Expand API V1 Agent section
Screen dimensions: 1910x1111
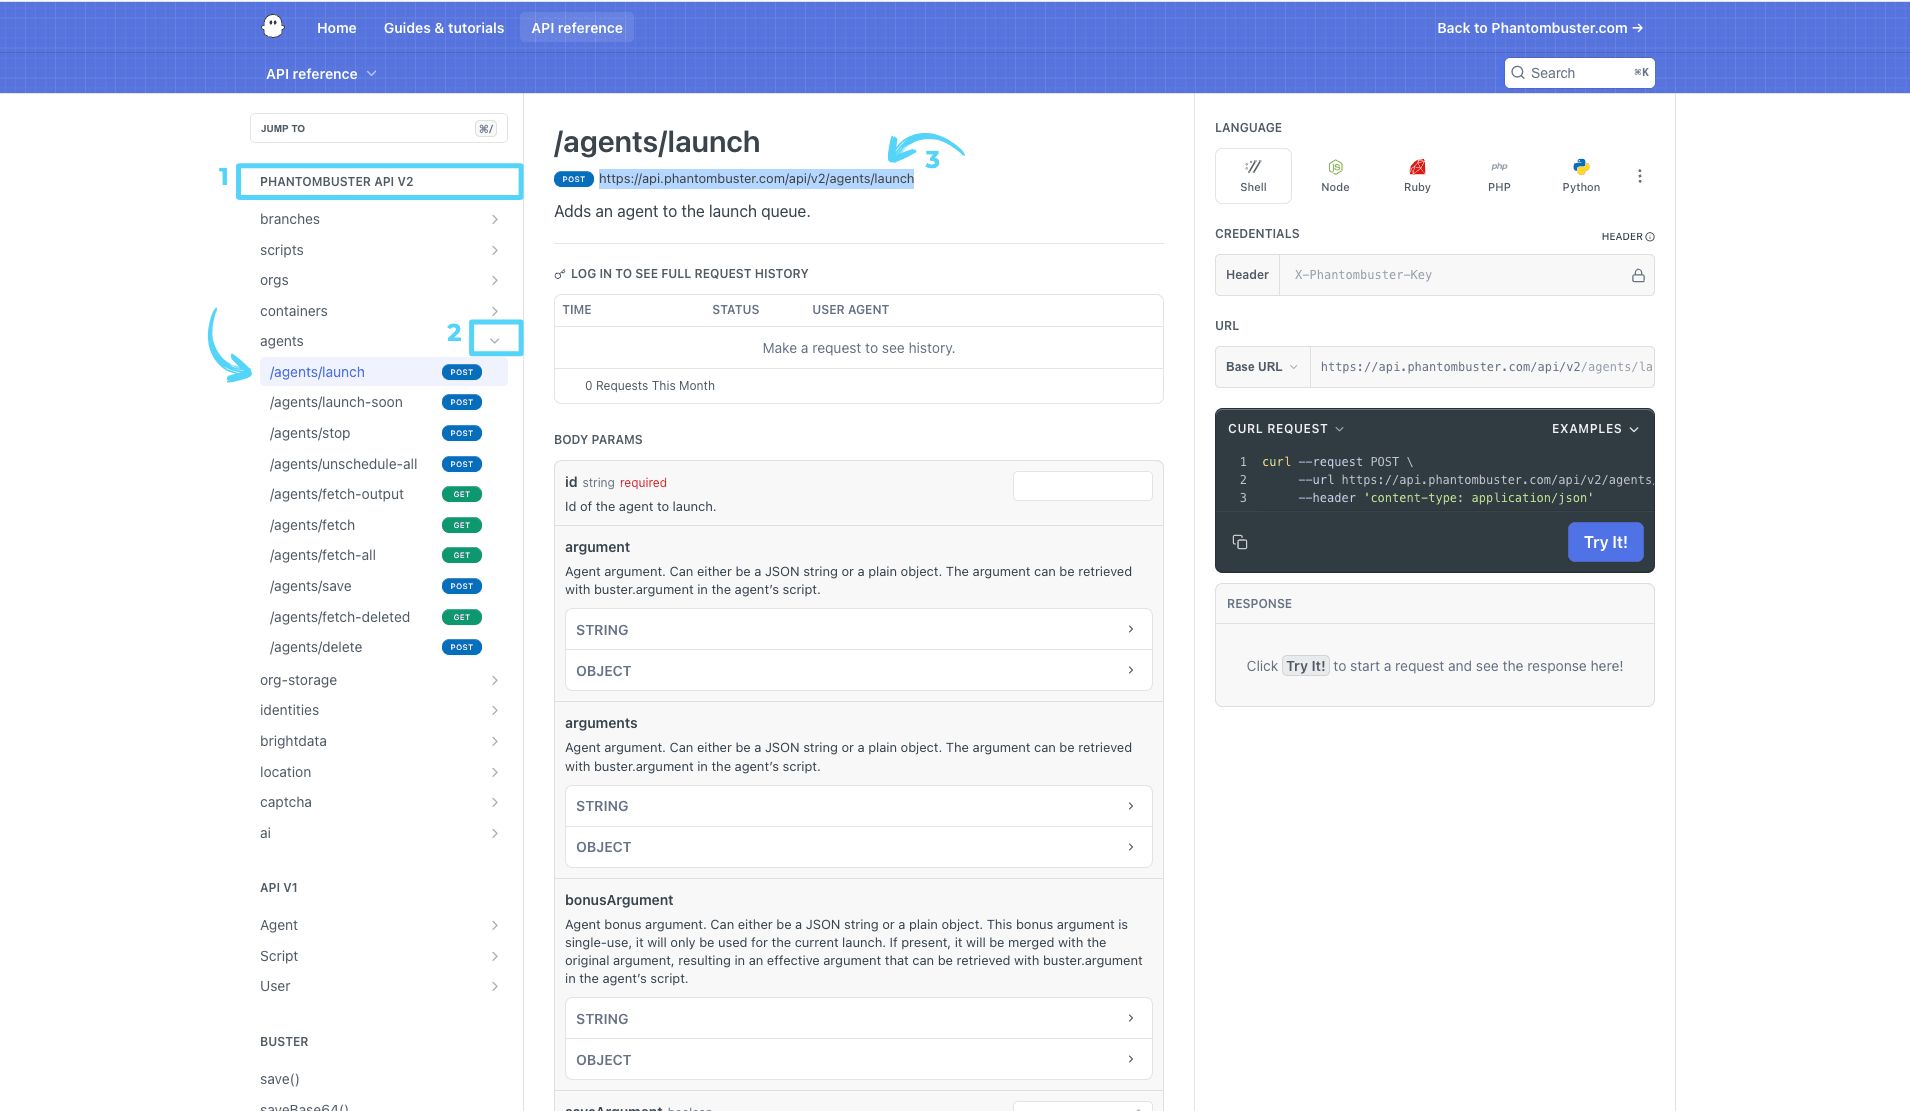coord(495,925)
